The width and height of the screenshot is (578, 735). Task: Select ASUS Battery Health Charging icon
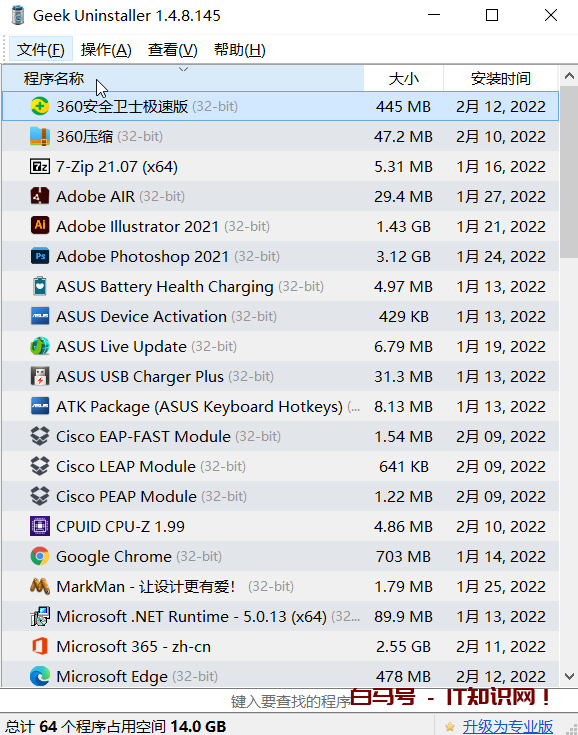pos(40,286)
